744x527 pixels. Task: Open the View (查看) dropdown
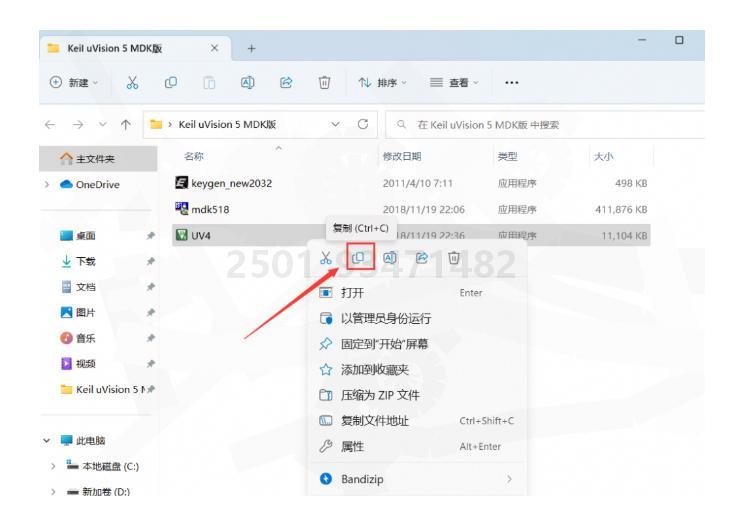[x=454, y=83]
